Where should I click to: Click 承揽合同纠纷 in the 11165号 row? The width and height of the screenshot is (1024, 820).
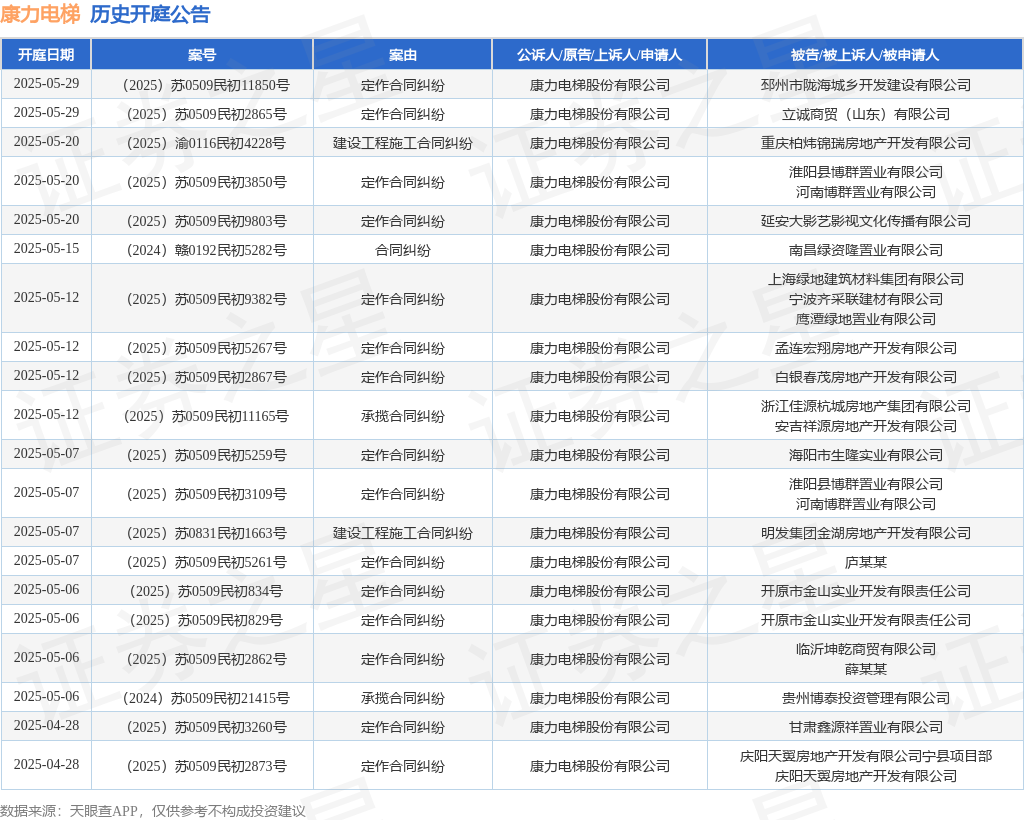[402, 416]
